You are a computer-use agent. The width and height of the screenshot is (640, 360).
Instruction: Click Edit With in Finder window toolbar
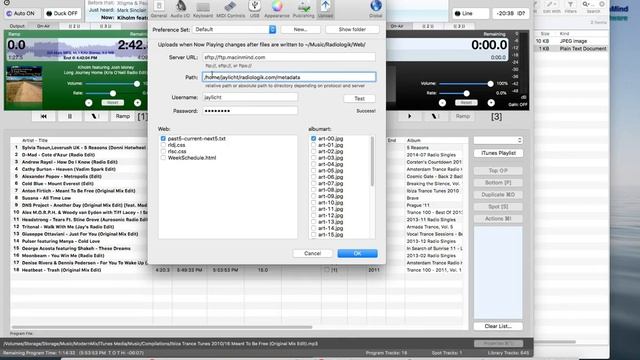pos(551,7)
